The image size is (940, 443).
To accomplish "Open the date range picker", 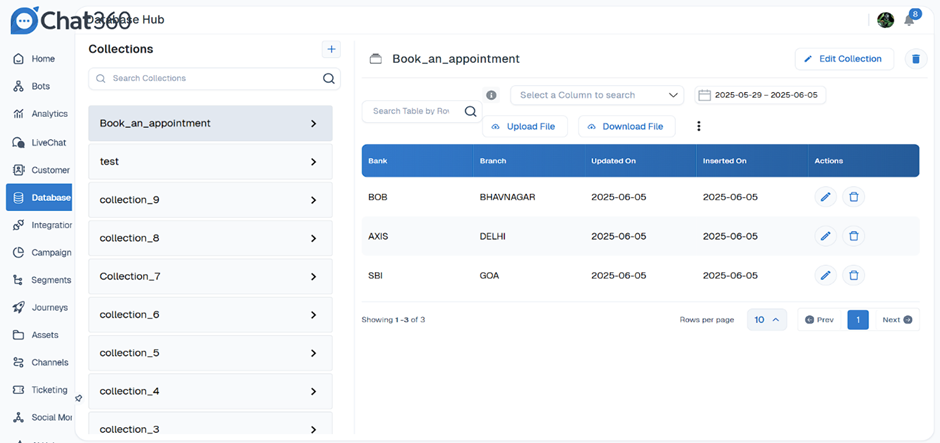I will 760,95.
